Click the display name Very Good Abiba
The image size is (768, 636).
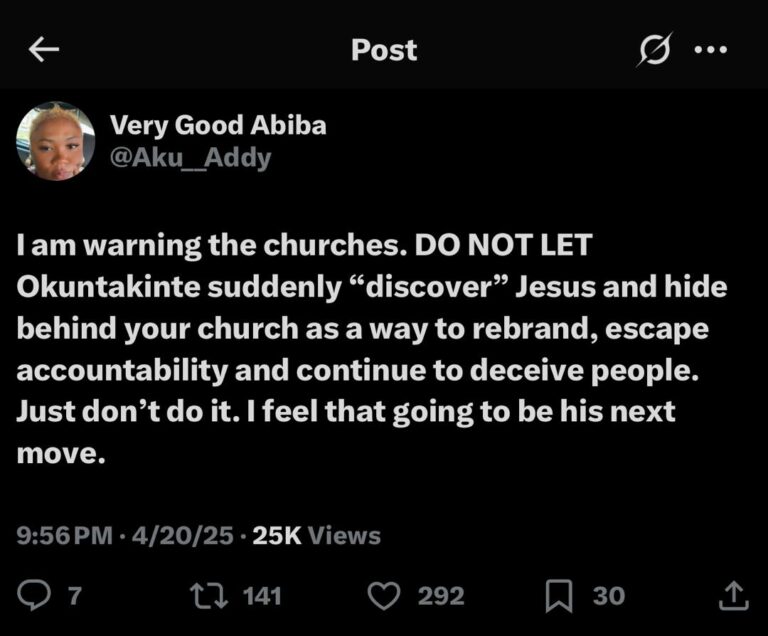(x=217, y=125)
